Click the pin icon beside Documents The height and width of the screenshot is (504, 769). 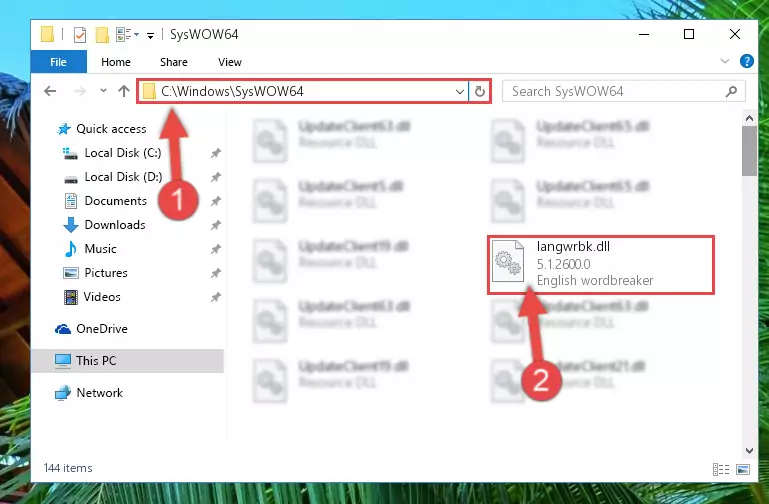pyautogui.click(x=216, y=201)
